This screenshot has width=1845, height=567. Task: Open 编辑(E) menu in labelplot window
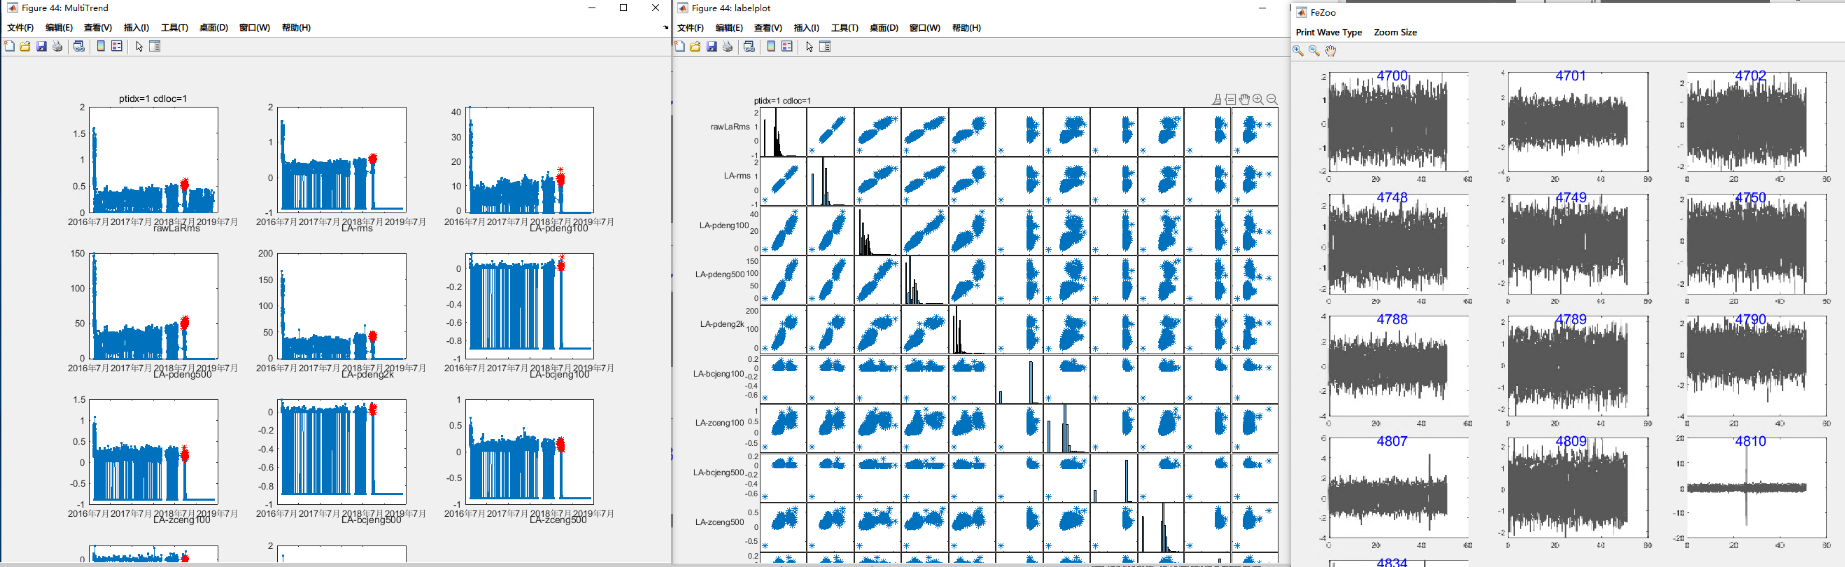click(x=729, y=28)
